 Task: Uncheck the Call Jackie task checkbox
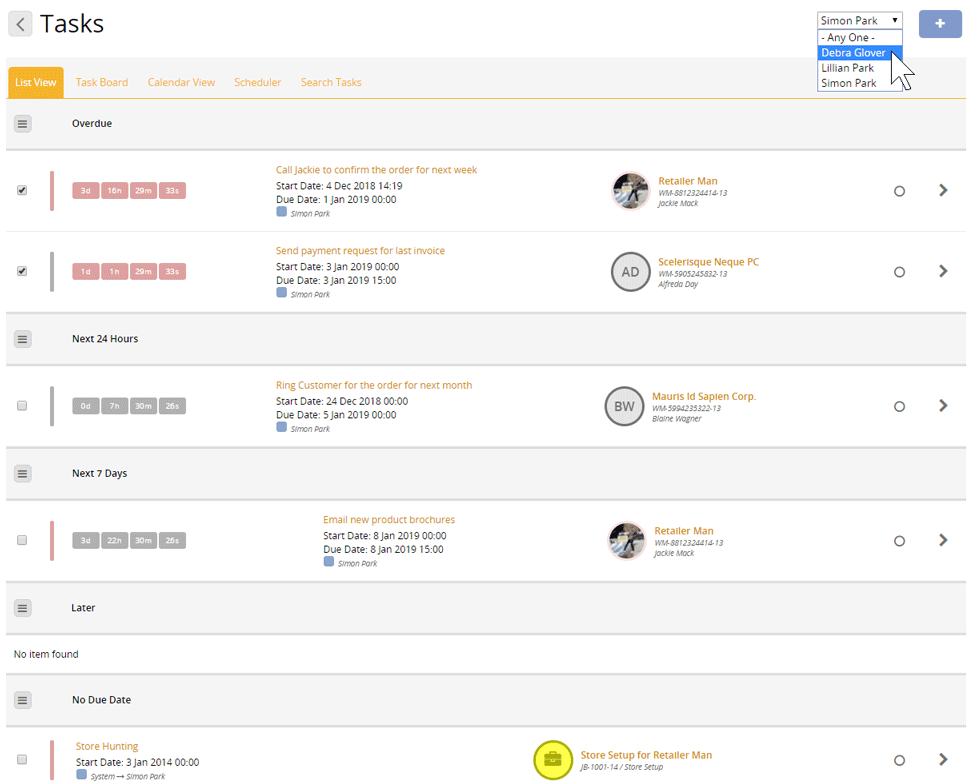(x=22, y=190)
